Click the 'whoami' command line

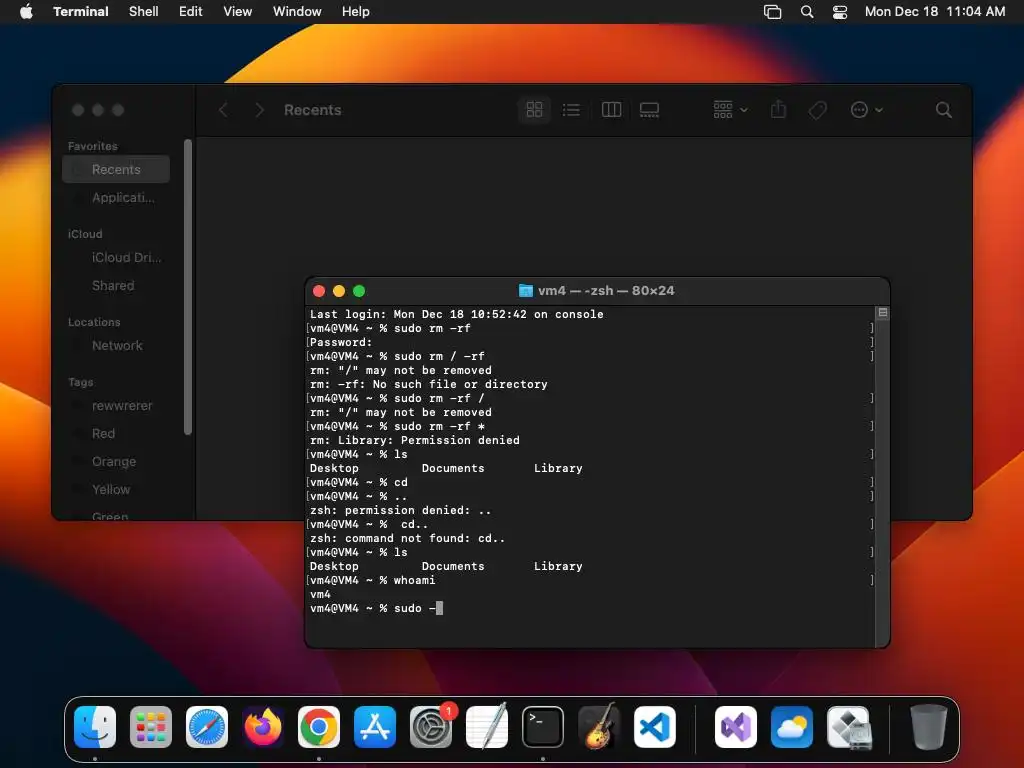pos(372,580)
